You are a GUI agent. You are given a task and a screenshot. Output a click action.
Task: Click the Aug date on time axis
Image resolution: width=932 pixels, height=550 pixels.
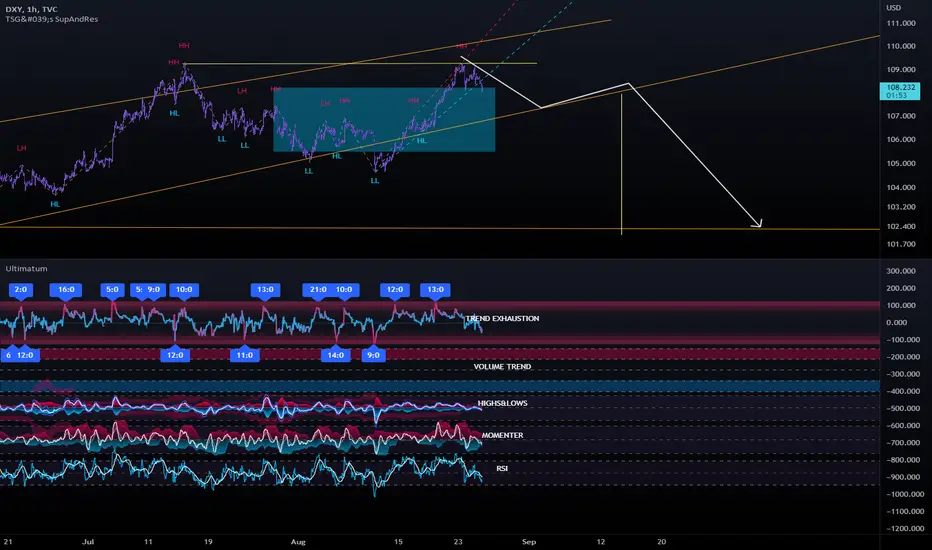coord(298,542)
